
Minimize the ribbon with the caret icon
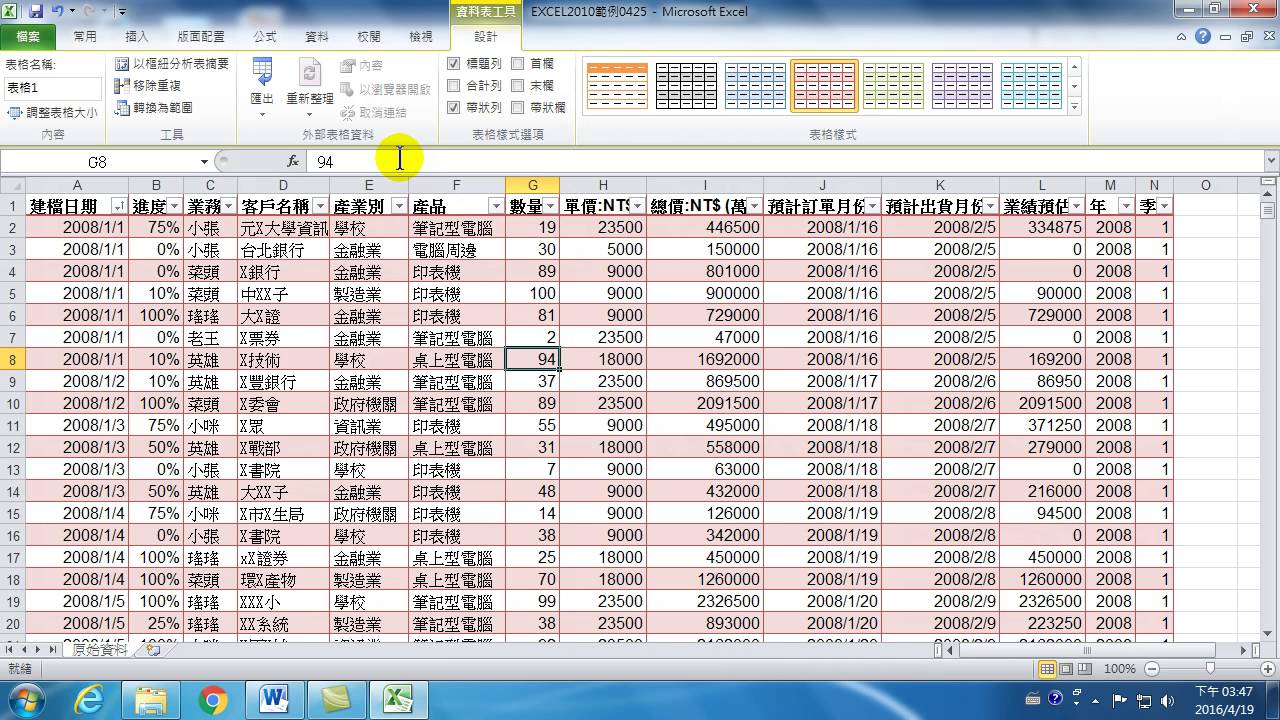tap(1182, 36)
